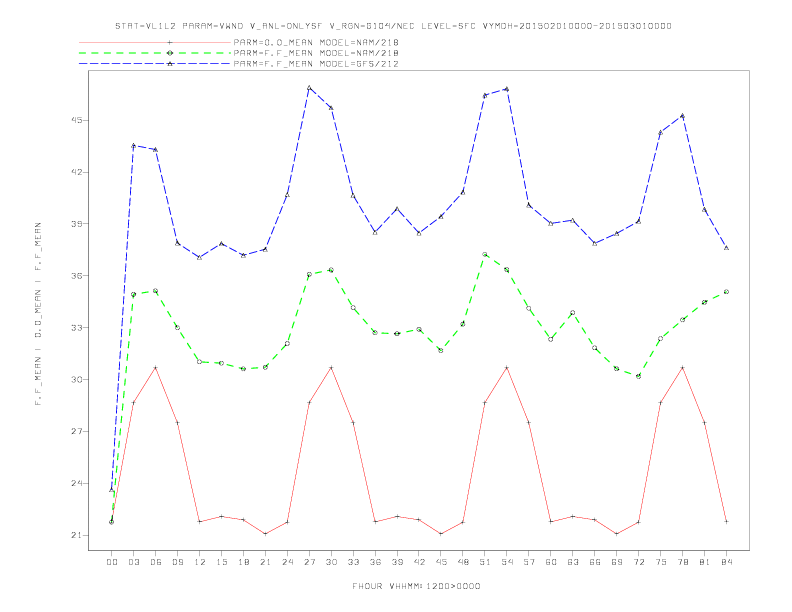
Task: Click x-axis tick label 15
Action: [222, 562]
